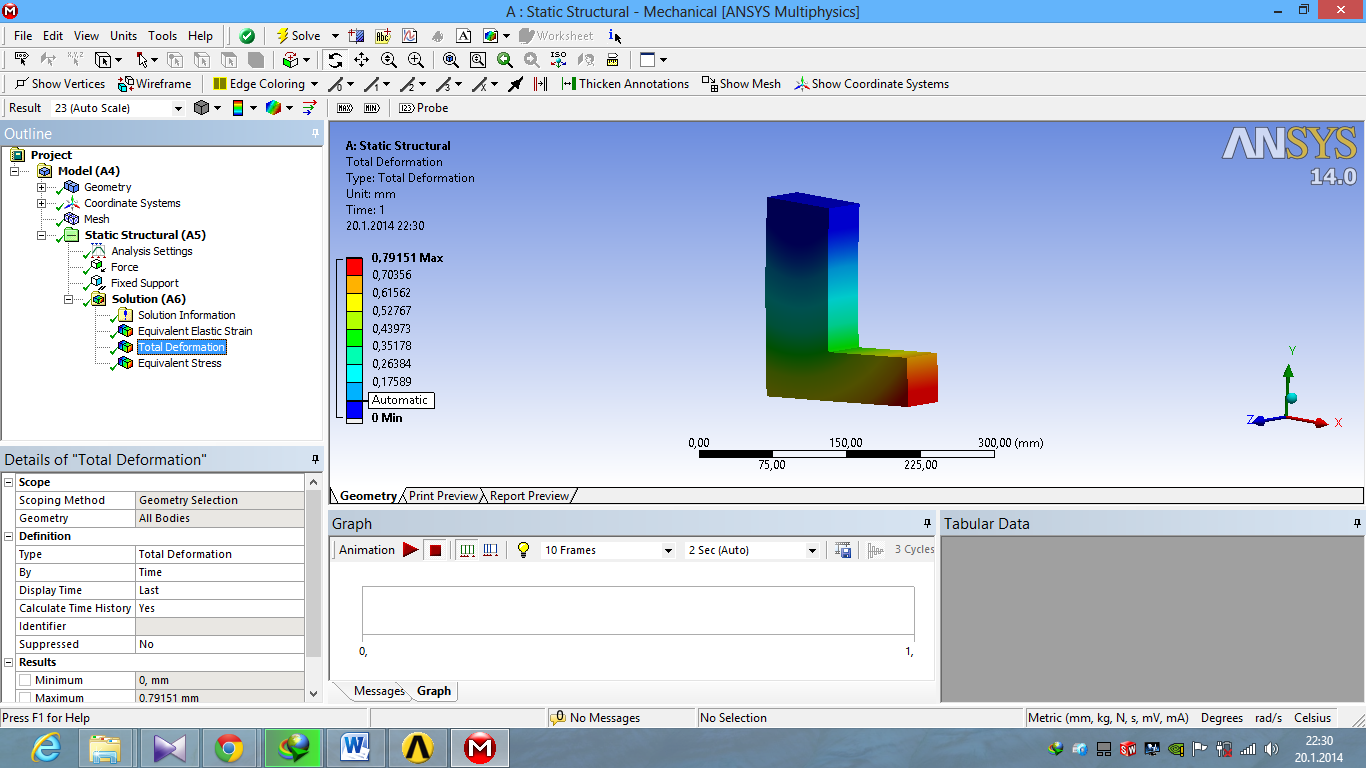Open the Chart tool icon
Screen dimensions: 1366x768
(x=409, y=36)
